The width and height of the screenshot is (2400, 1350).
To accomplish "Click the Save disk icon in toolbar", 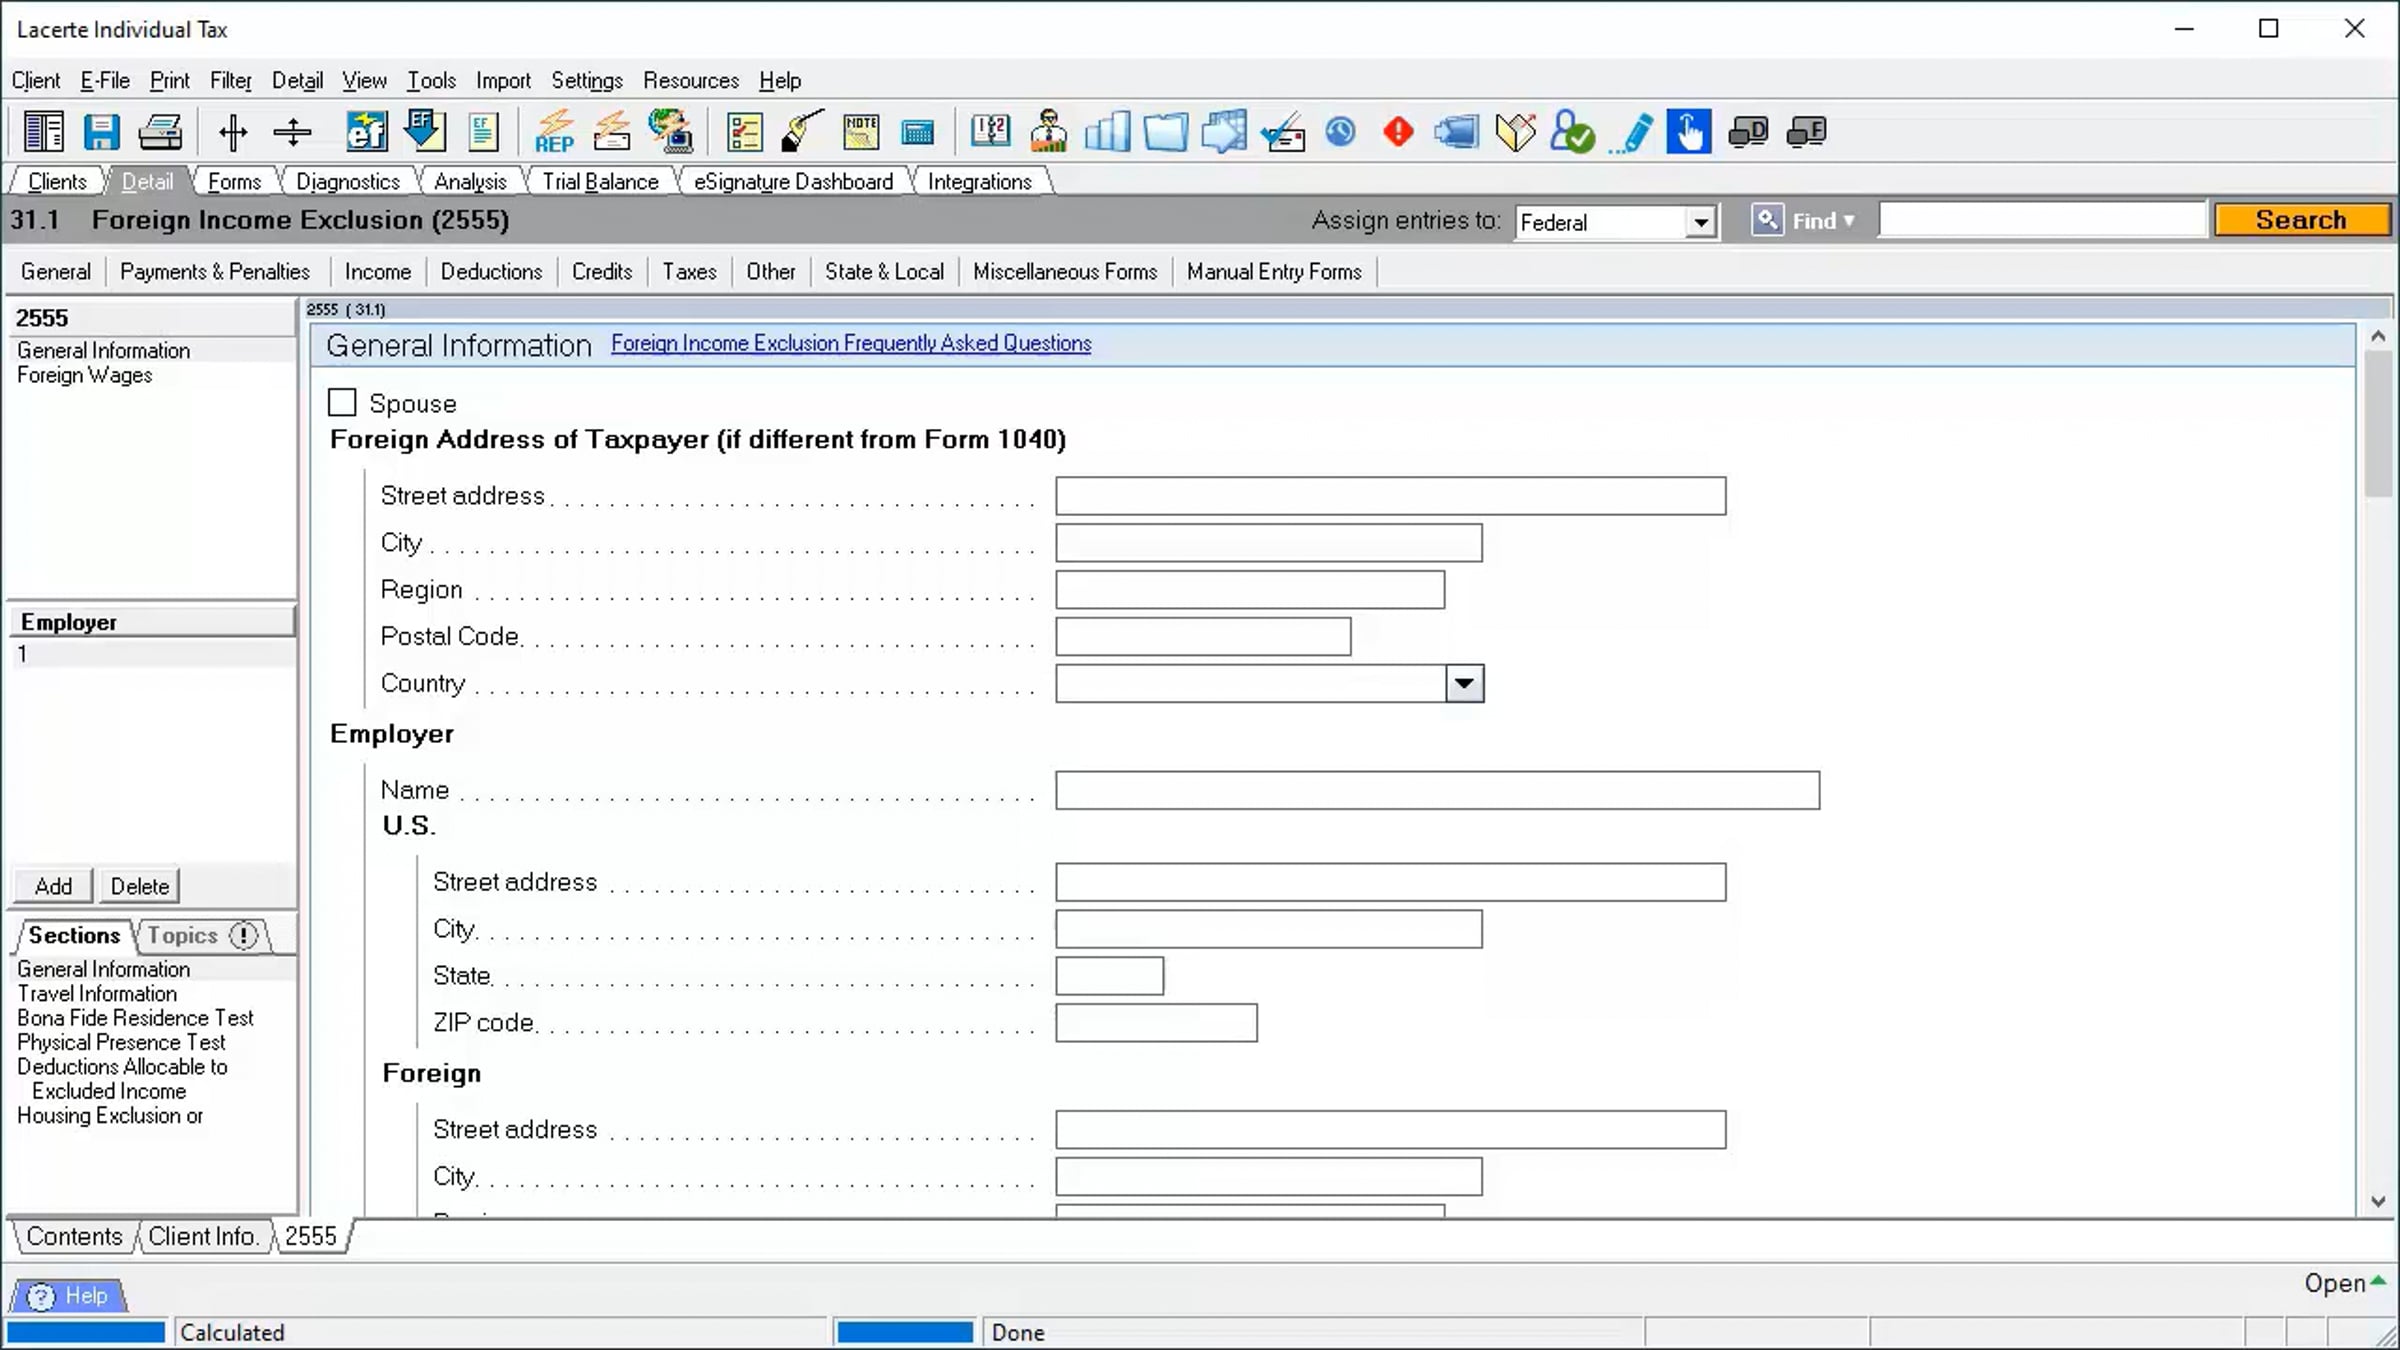I will [x=101, y=132].
